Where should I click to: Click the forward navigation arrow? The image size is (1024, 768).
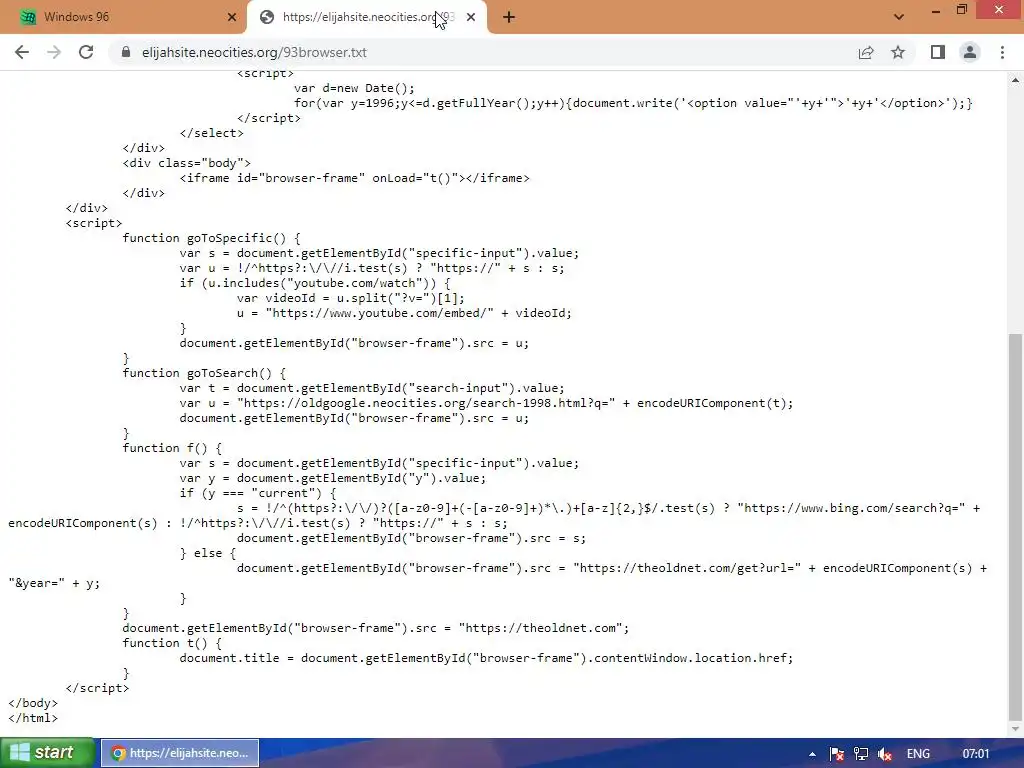[54, 52]
